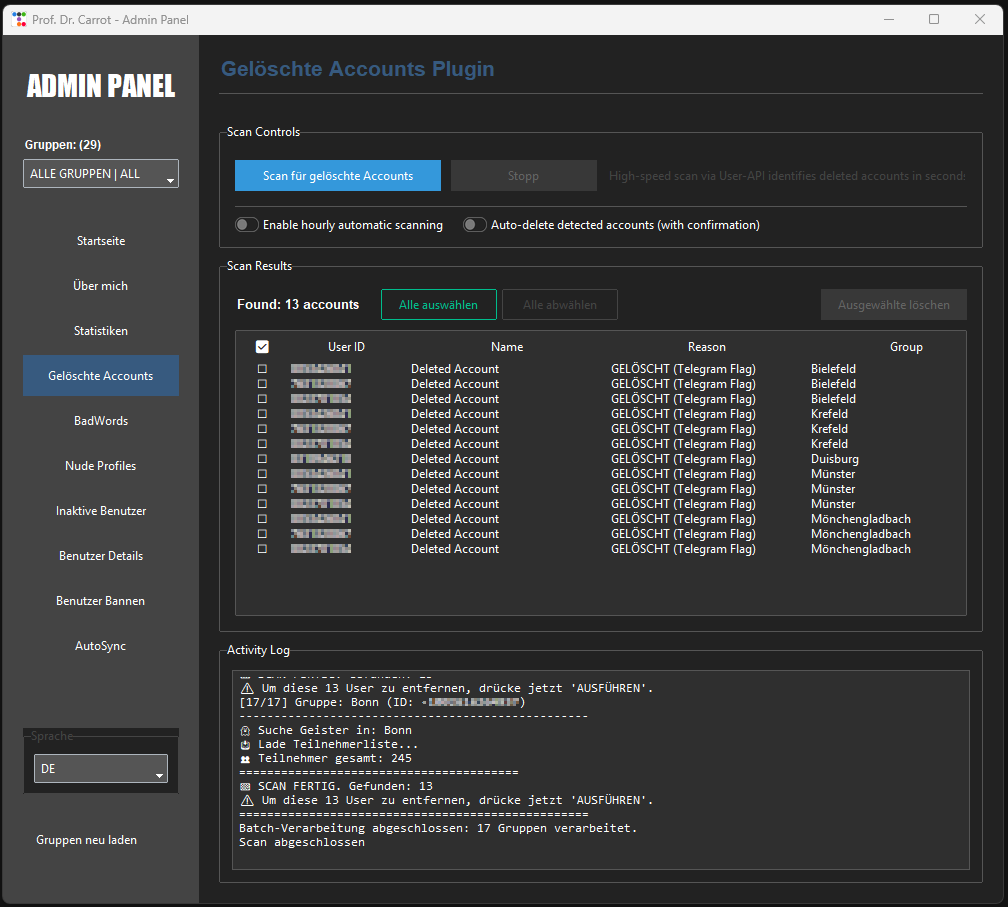Open the AutoSync page
The image size is (1008, 907).
pyautogui.click(x=101, y=646)
